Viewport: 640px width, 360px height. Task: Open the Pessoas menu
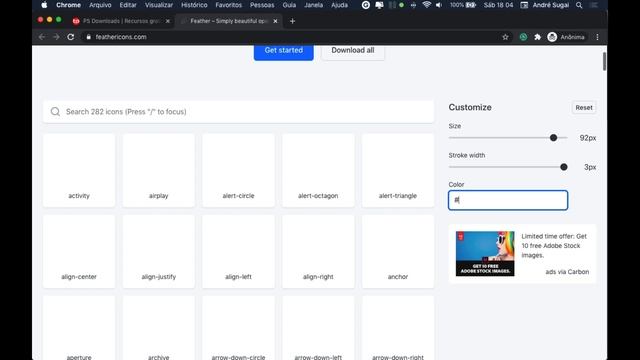(262, 5)
